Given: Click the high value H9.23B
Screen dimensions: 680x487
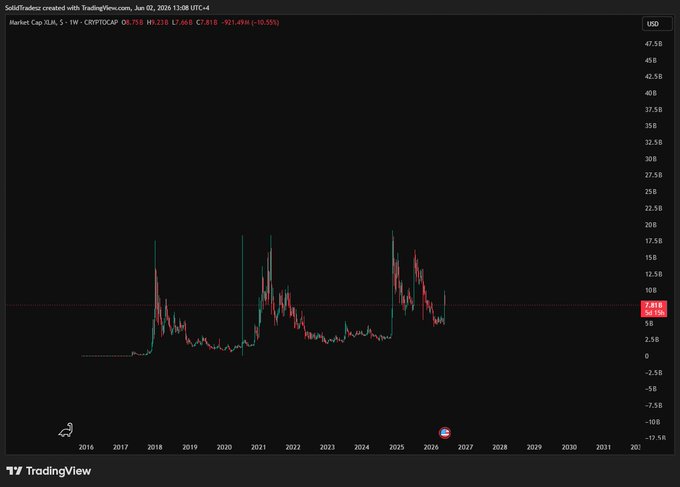Looking at the screenshot, I should pyautogui.click(x=157, y=22).
